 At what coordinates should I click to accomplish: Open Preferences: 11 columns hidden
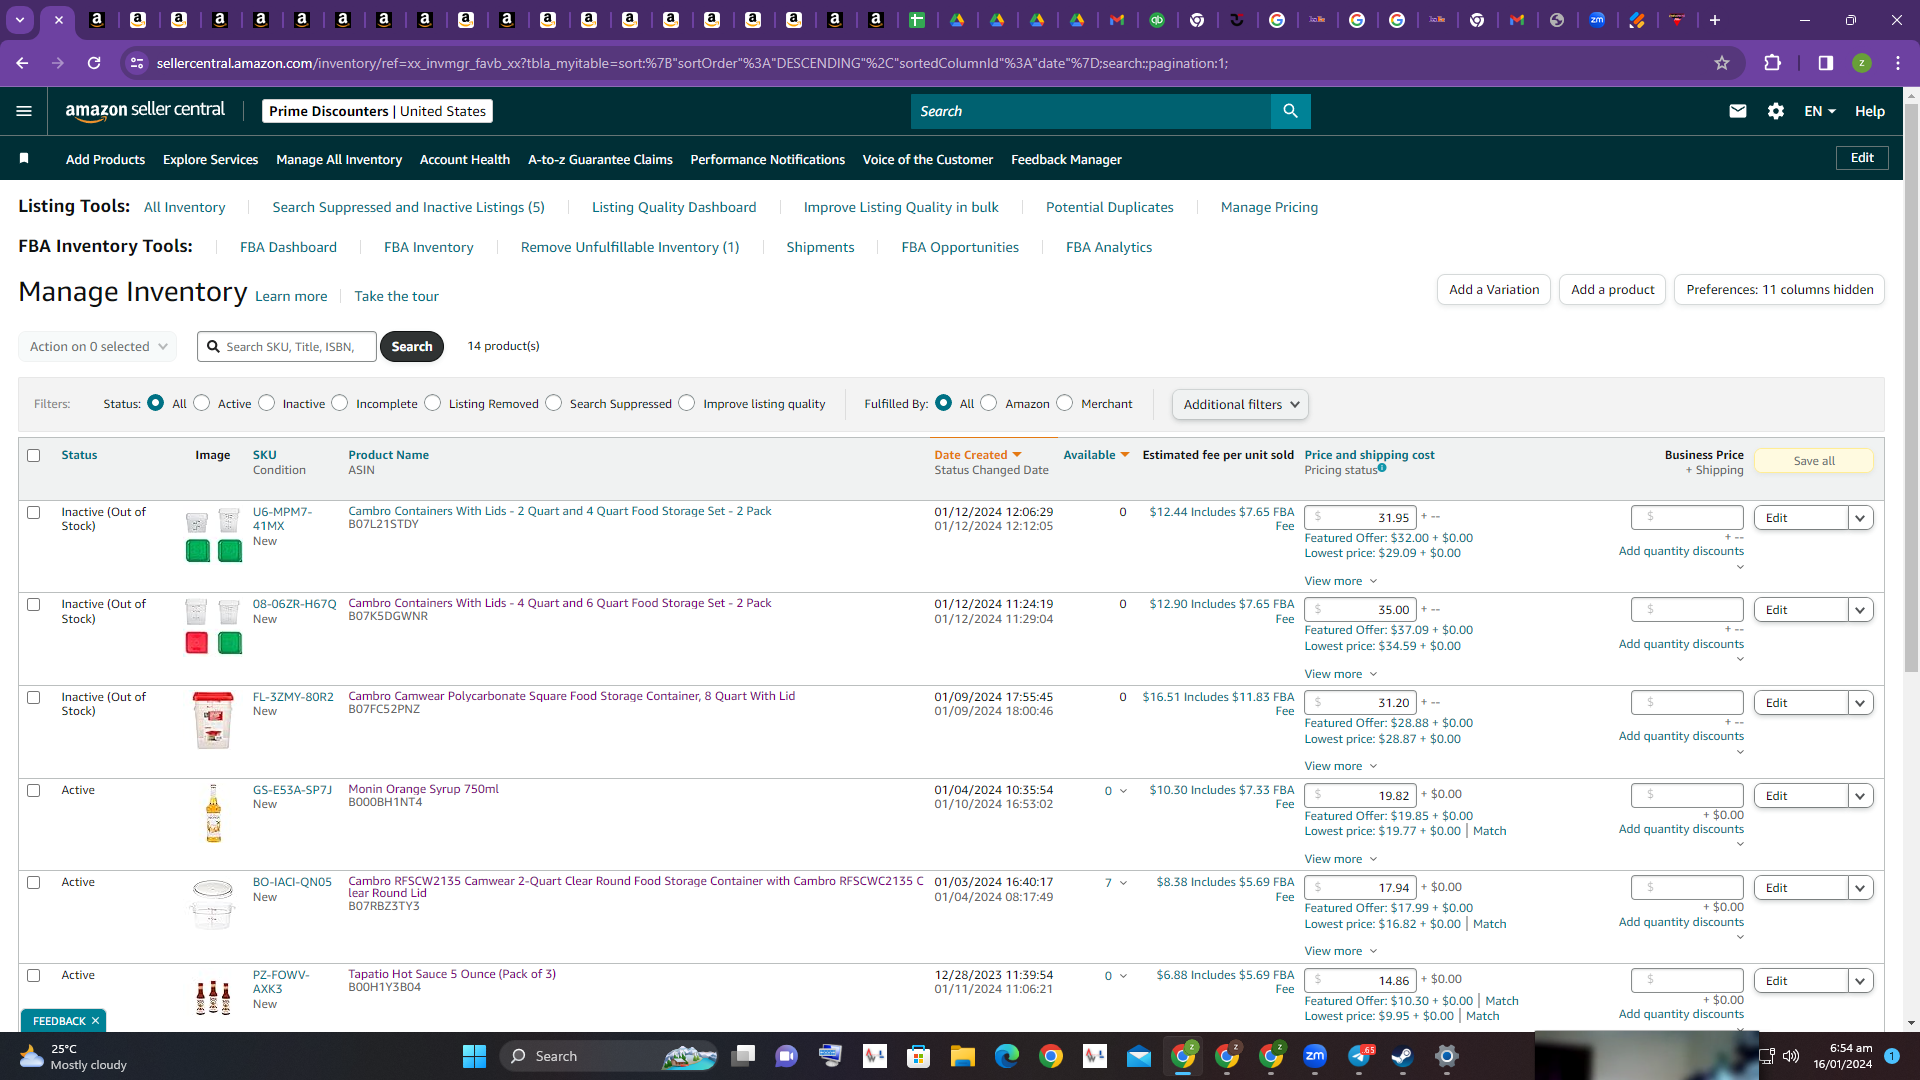(1779, 290)
